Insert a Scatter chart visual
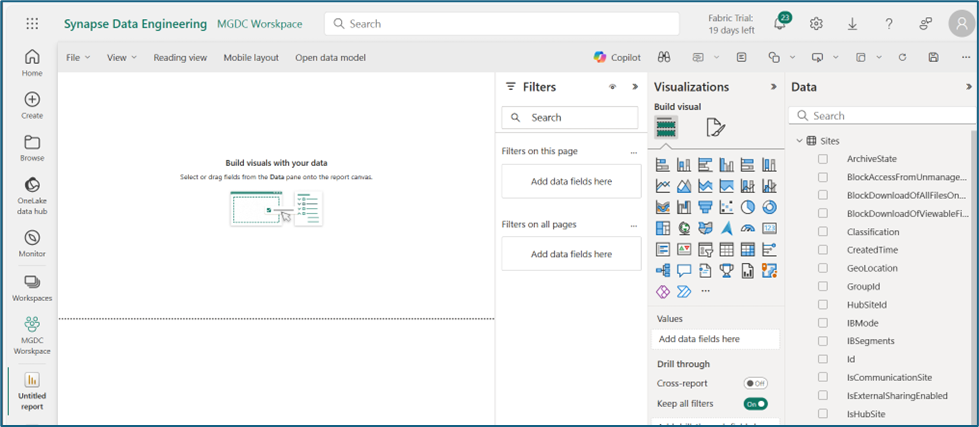This screenshot has height=427, width=979. pos(727,207)
